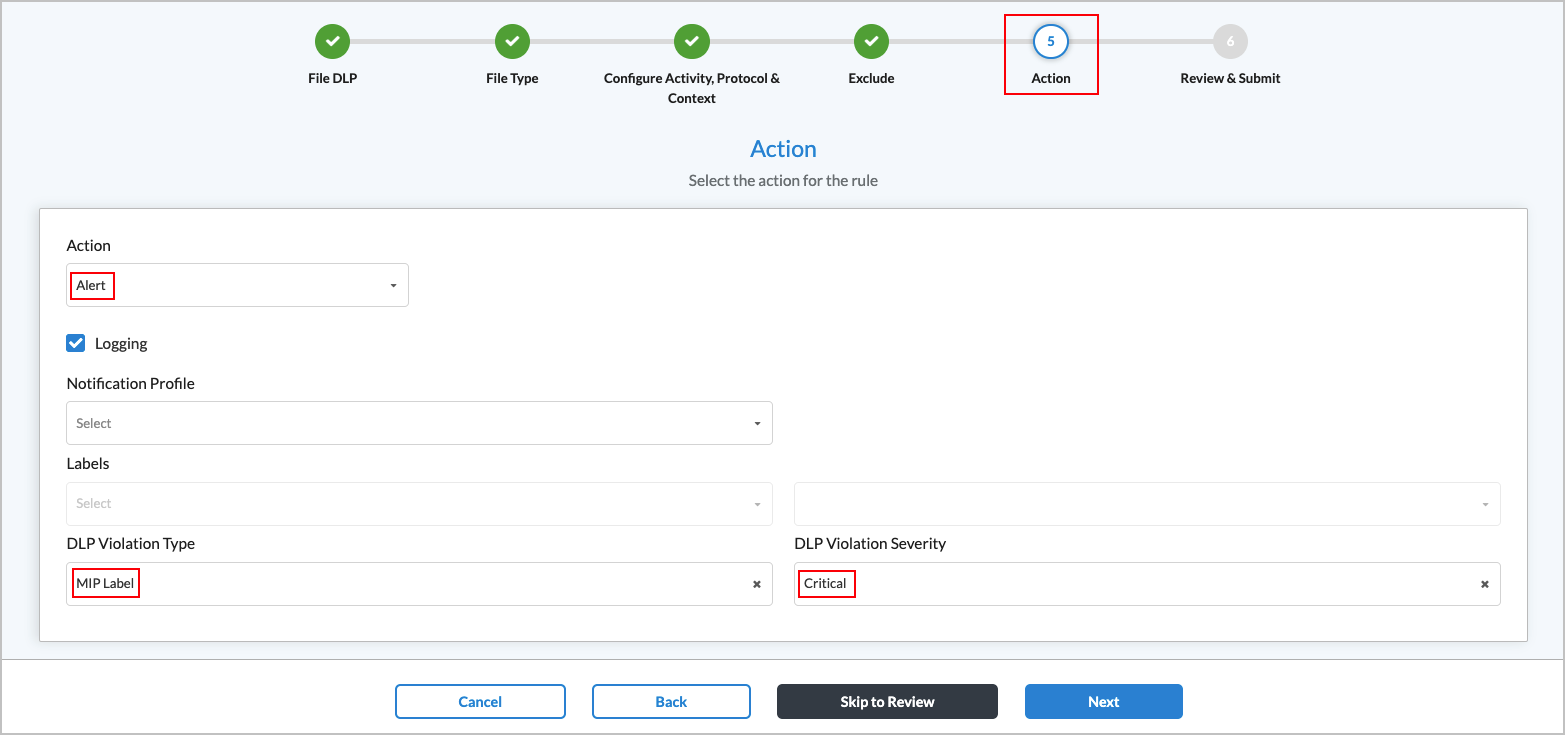Go to File Type step checkmark
1565x735 pixels.
tap(512, 42)
